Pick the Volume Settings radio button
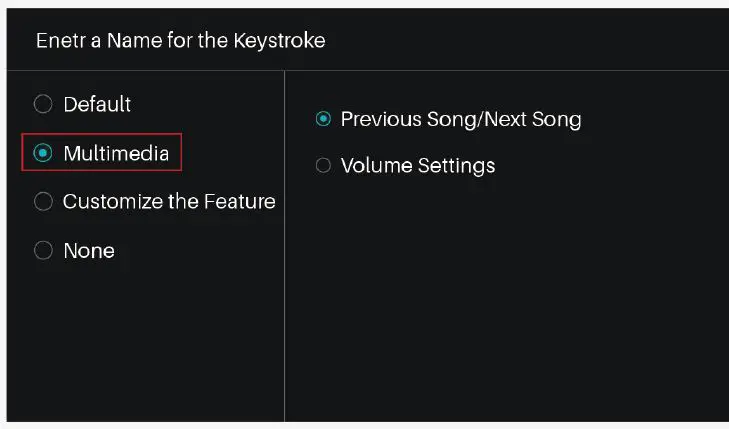Image resolution: width=729 pixels, height=429 pixels. point(323,165)
